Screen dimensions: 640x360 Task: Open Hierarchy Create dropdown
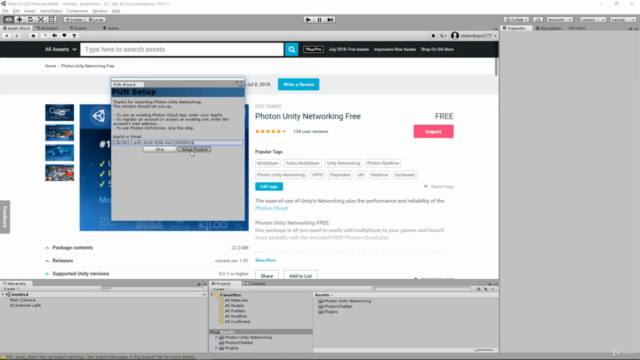[11, 289]
